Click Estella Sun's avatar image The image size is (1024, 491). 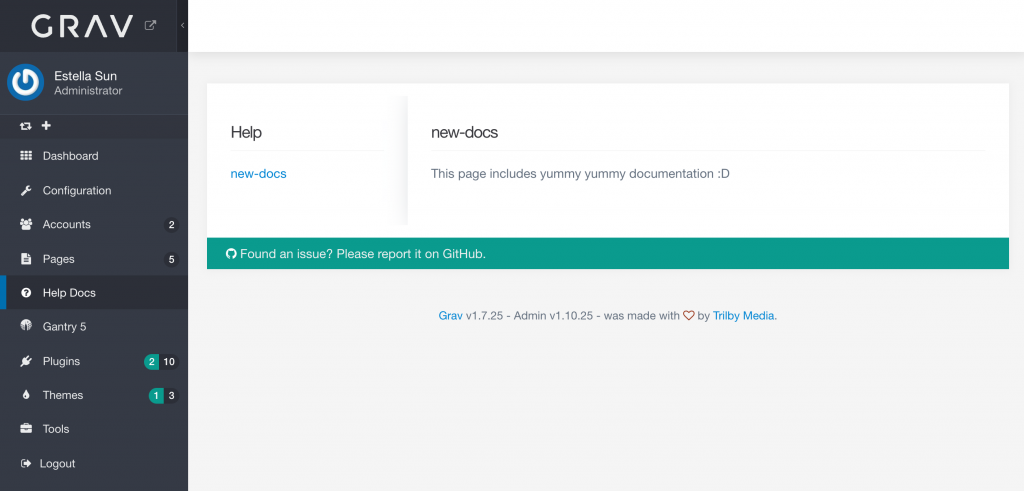click(x=25, y=82)
